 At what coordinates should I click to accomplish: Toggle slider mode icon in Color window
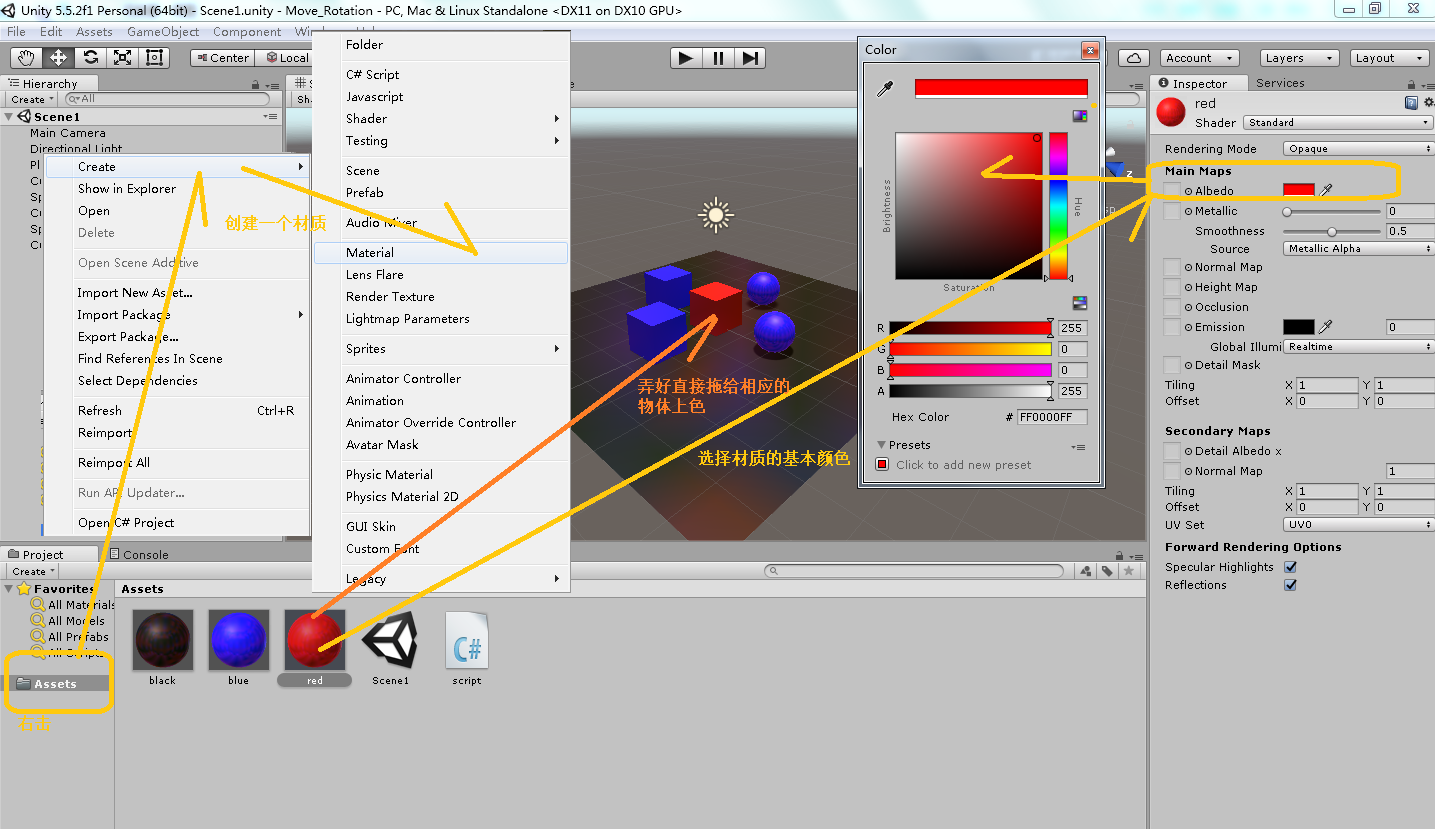click(1080, 303)
